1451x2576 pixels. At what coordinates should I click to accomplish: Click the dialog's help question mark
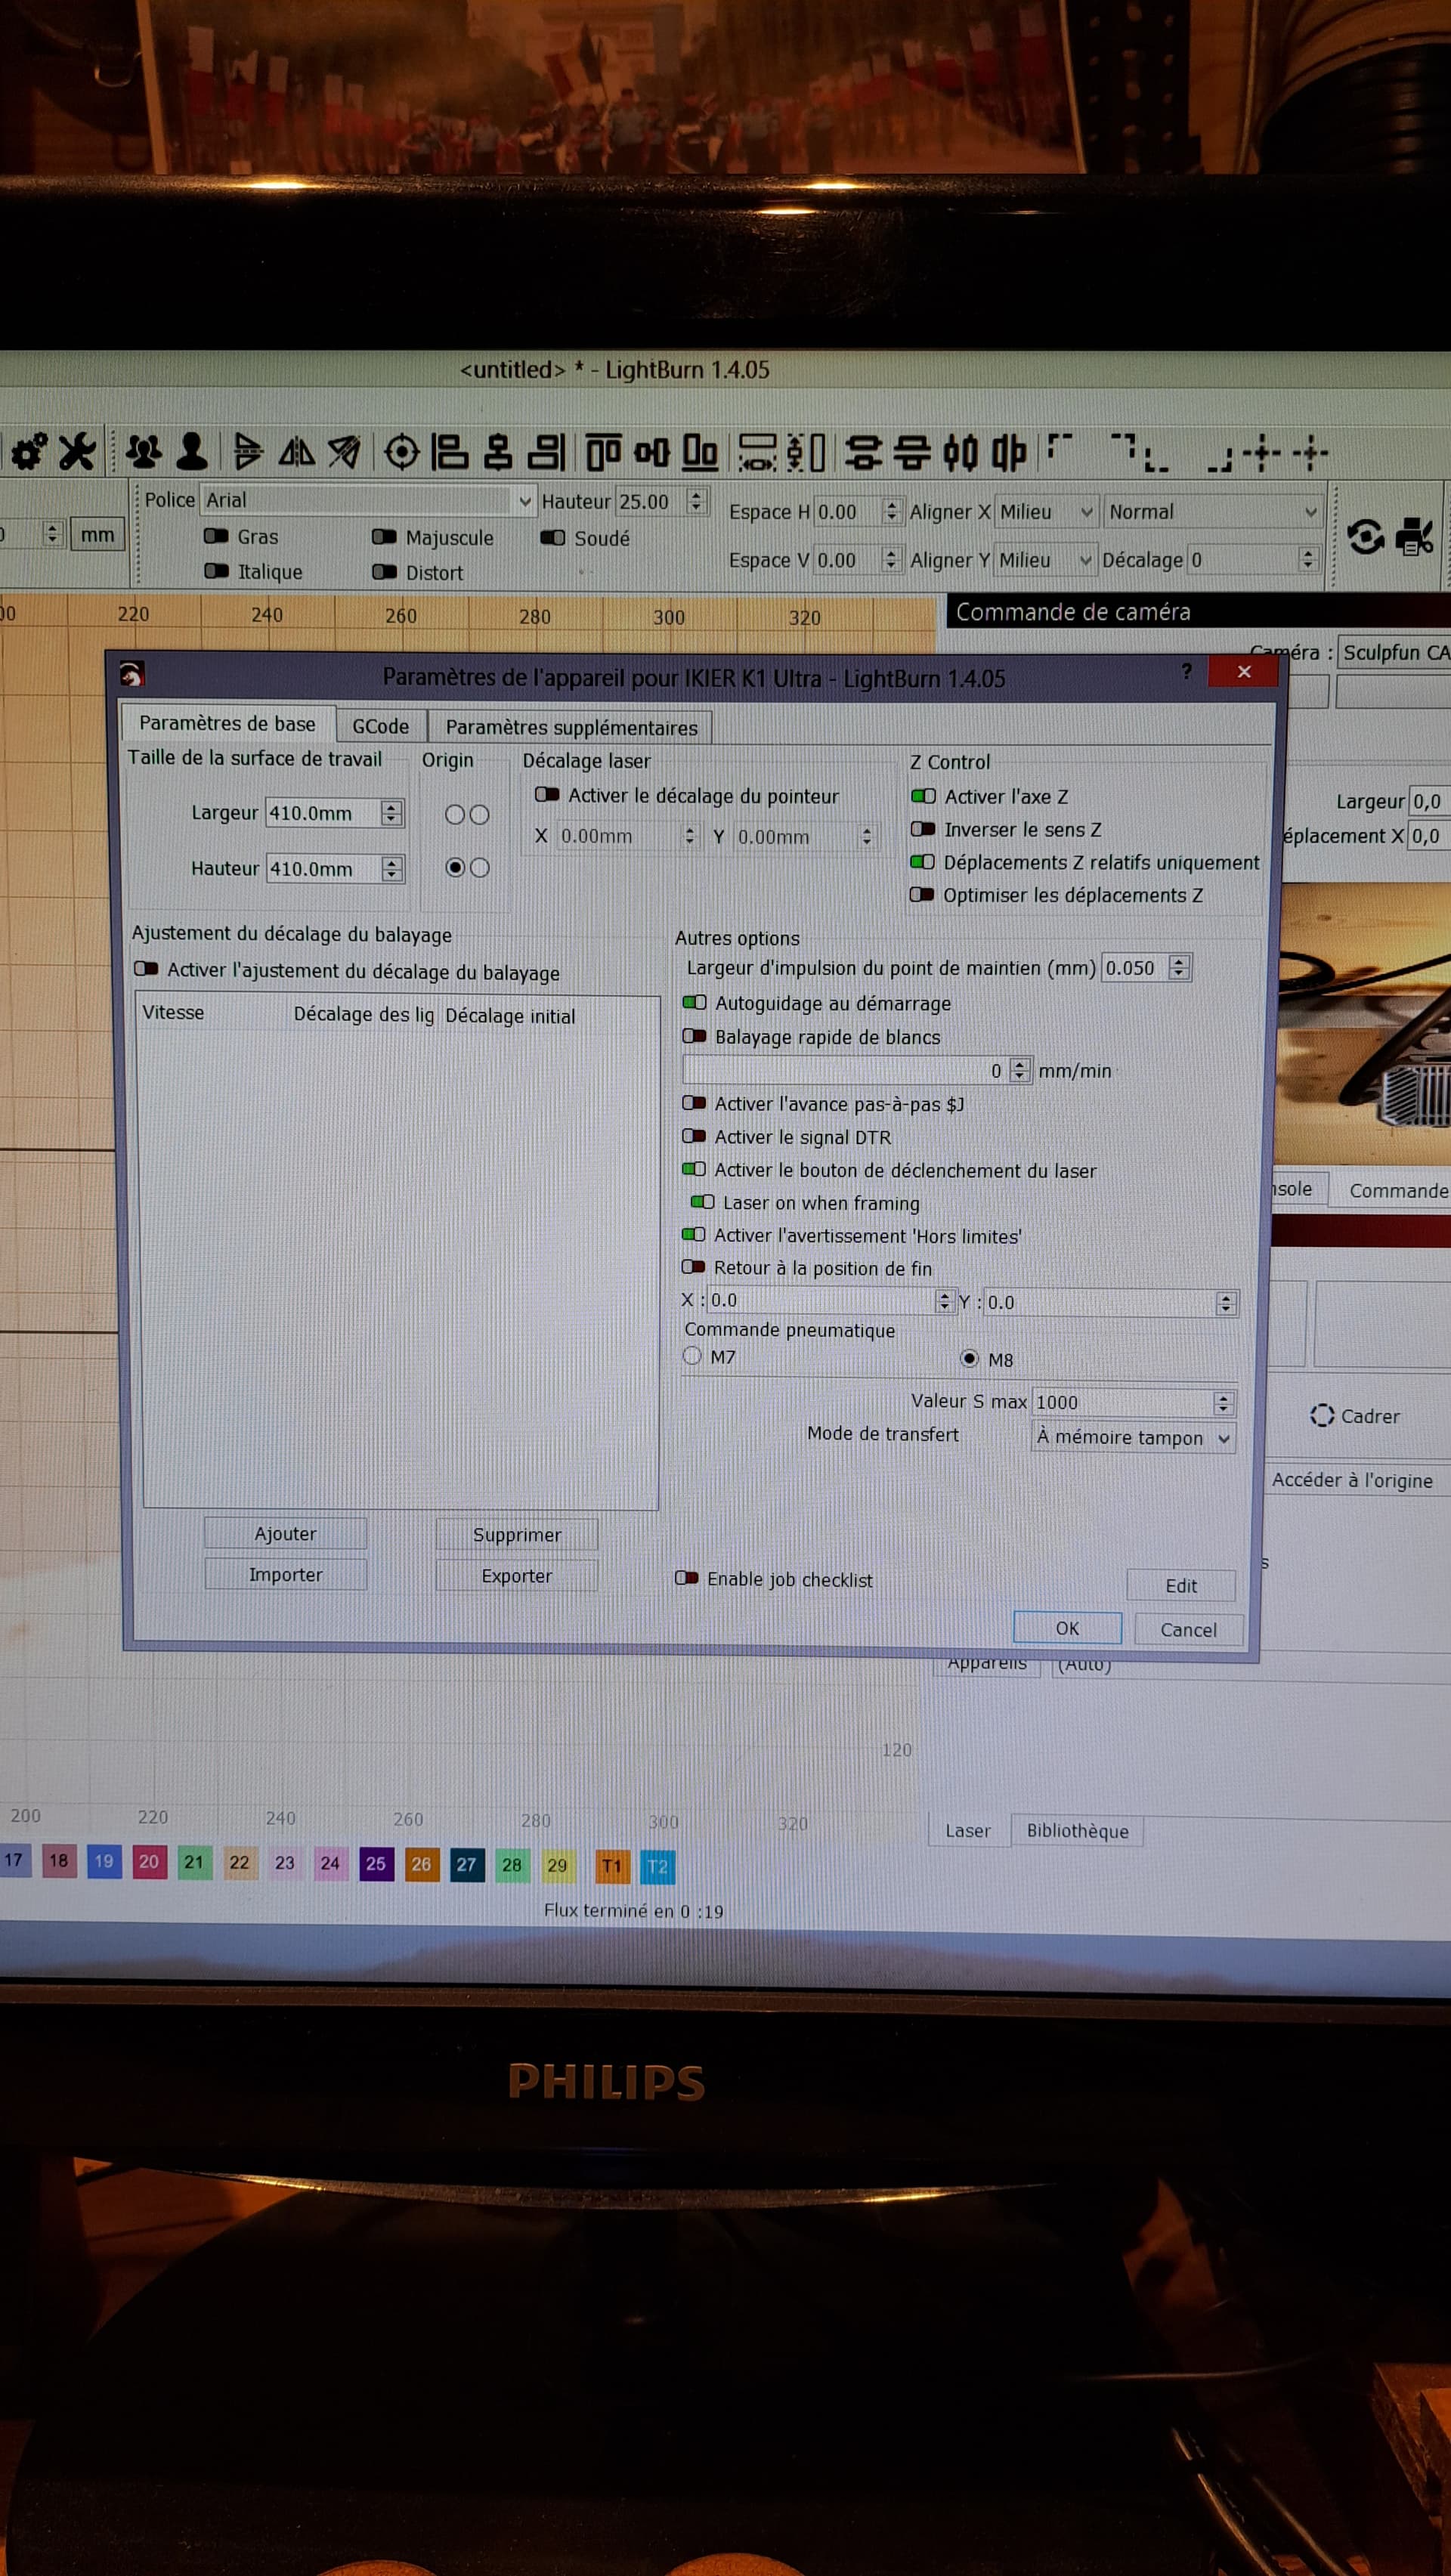(1187, 670)
